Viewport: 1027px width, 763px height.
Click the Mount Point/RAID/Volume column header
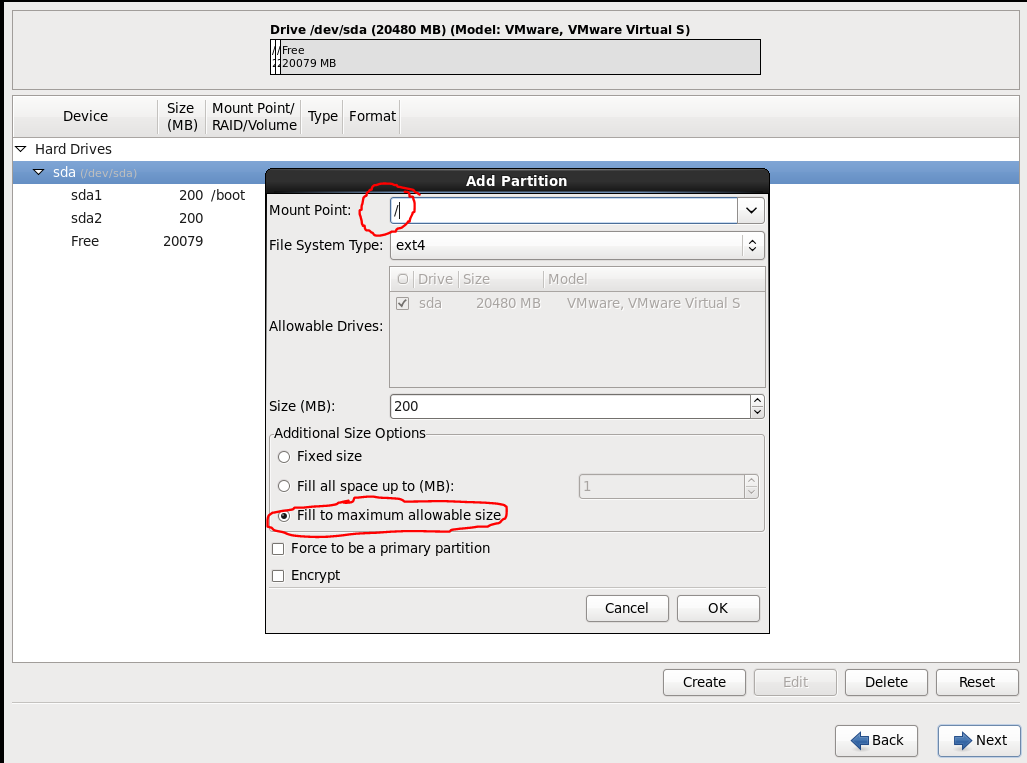pos(253,117)
